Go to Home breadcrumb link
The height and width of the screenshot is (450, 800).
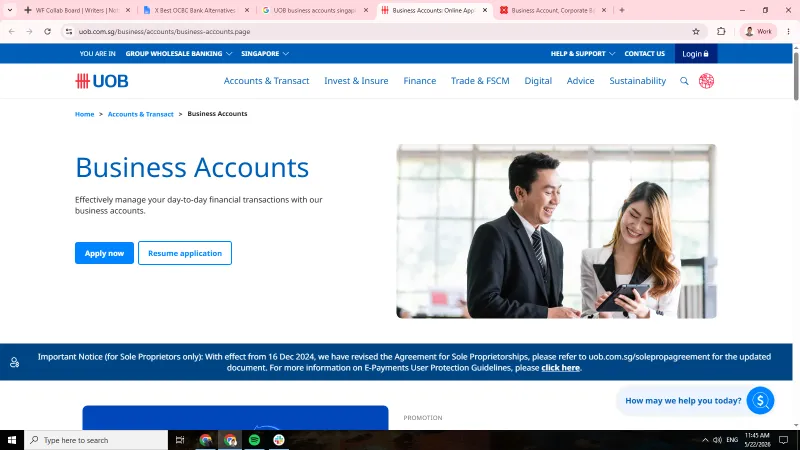85,114
